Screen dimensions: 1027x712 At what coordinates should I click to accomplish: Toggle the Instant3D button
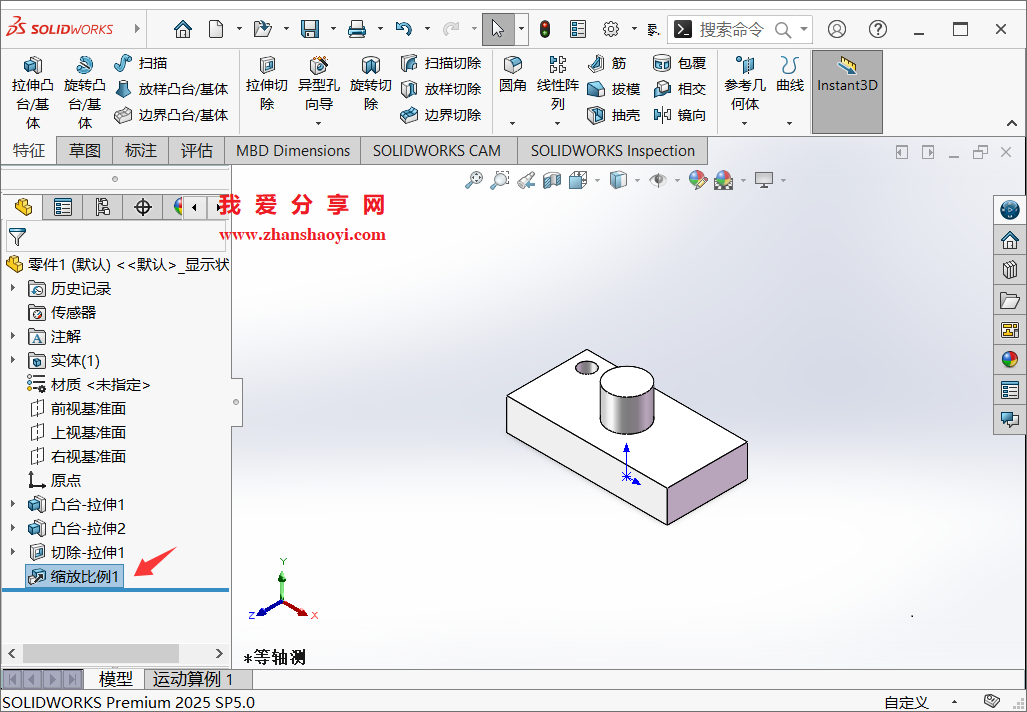(x=847, y=92)
